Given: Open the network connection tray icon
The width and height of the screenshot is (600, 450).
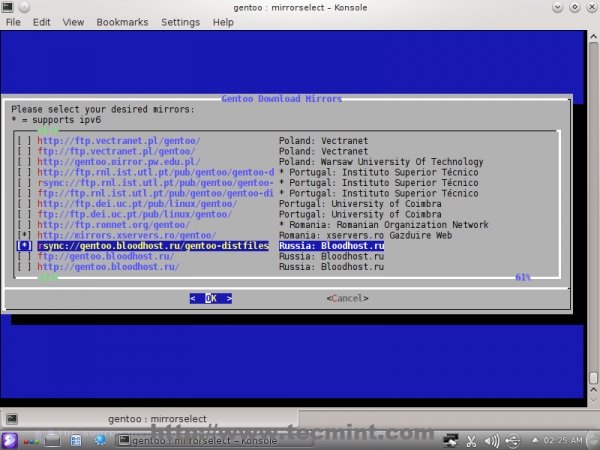Looking at the screenshot, I should (x=450, y=441).
